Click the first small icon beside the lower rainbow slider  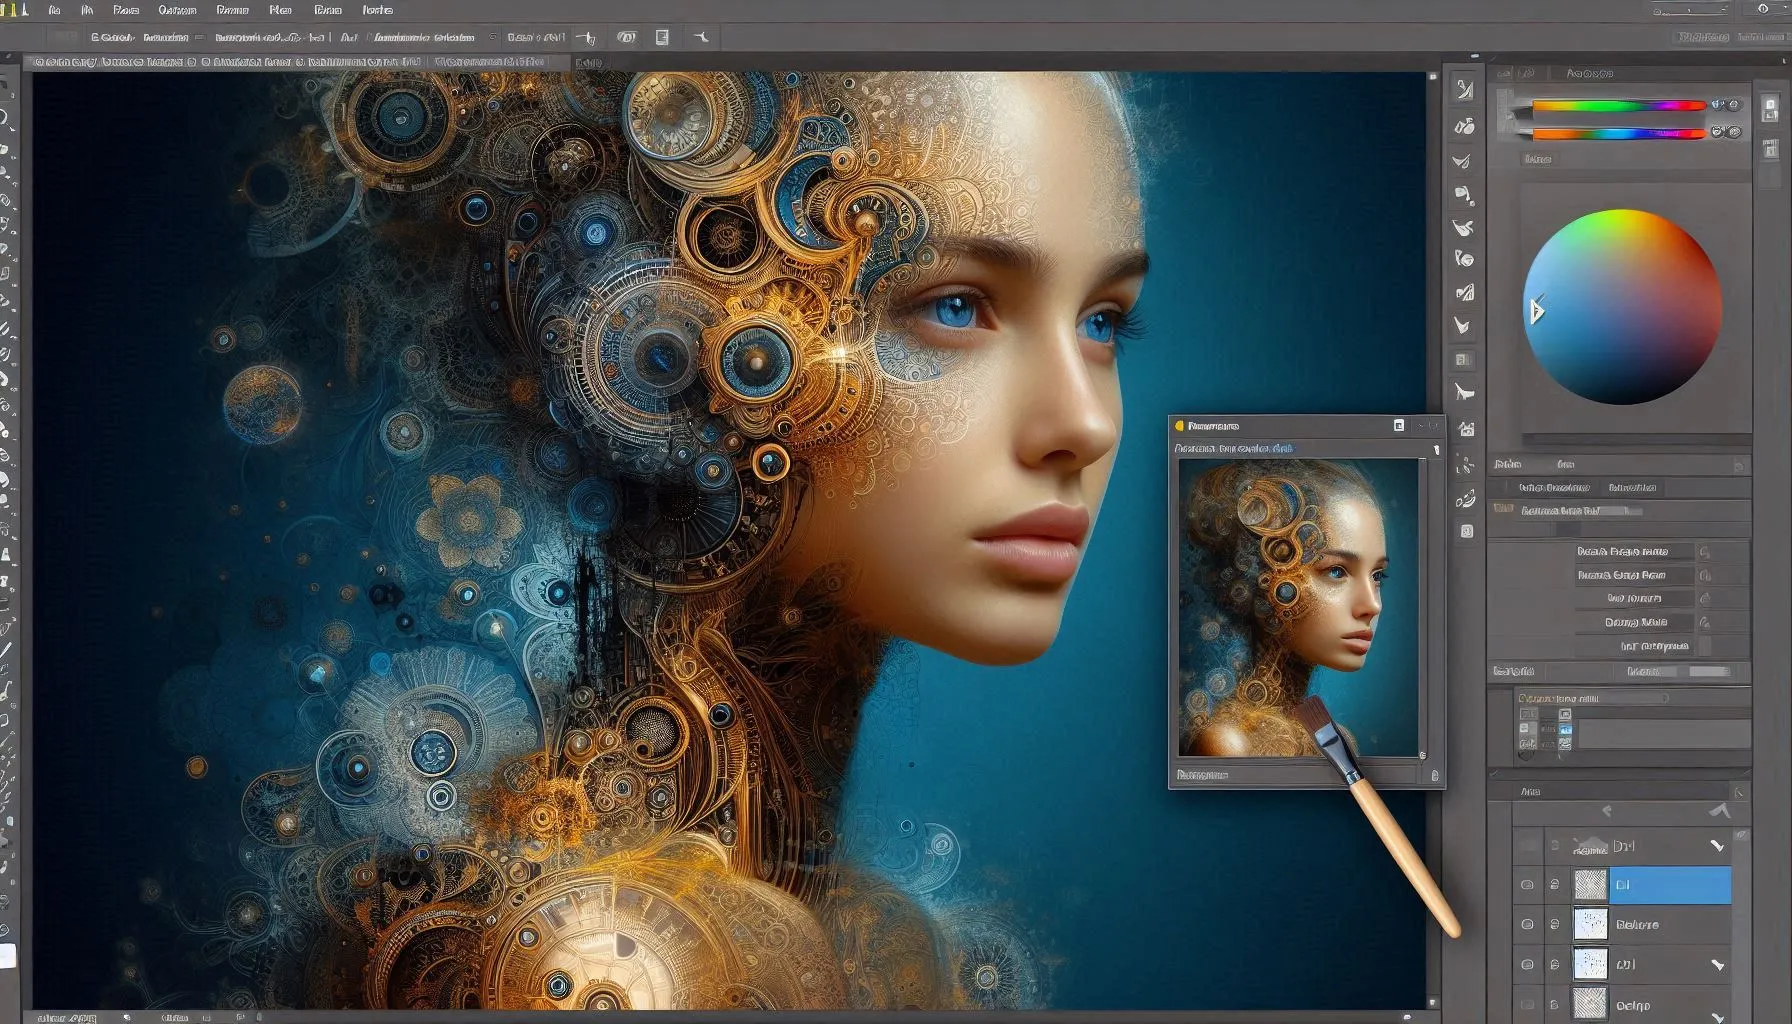1717,131
